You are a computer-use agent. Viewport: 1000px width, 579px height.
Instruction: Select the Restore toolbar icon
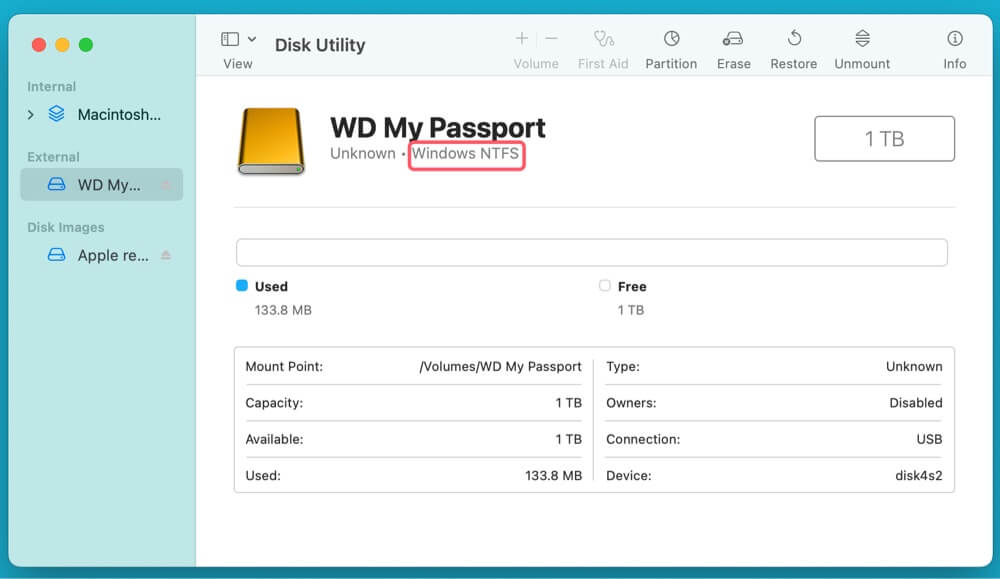[794, 39]
